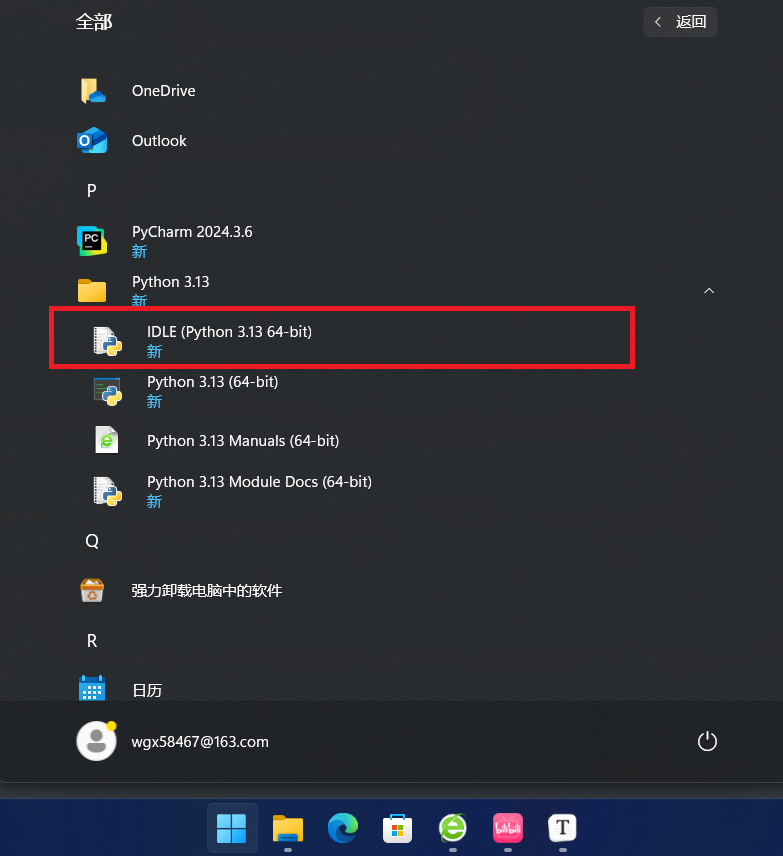The image size is (783, 856).
Task: Open Microsoft Store from the taskbar
Action: (398, 828)
